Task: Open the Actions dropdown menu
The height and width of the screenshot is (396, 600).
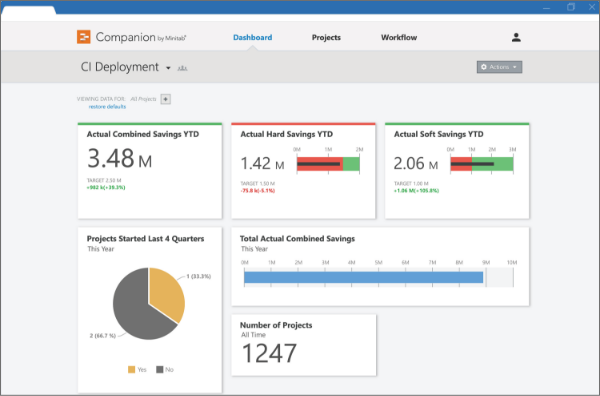Action: pos(499,67)
